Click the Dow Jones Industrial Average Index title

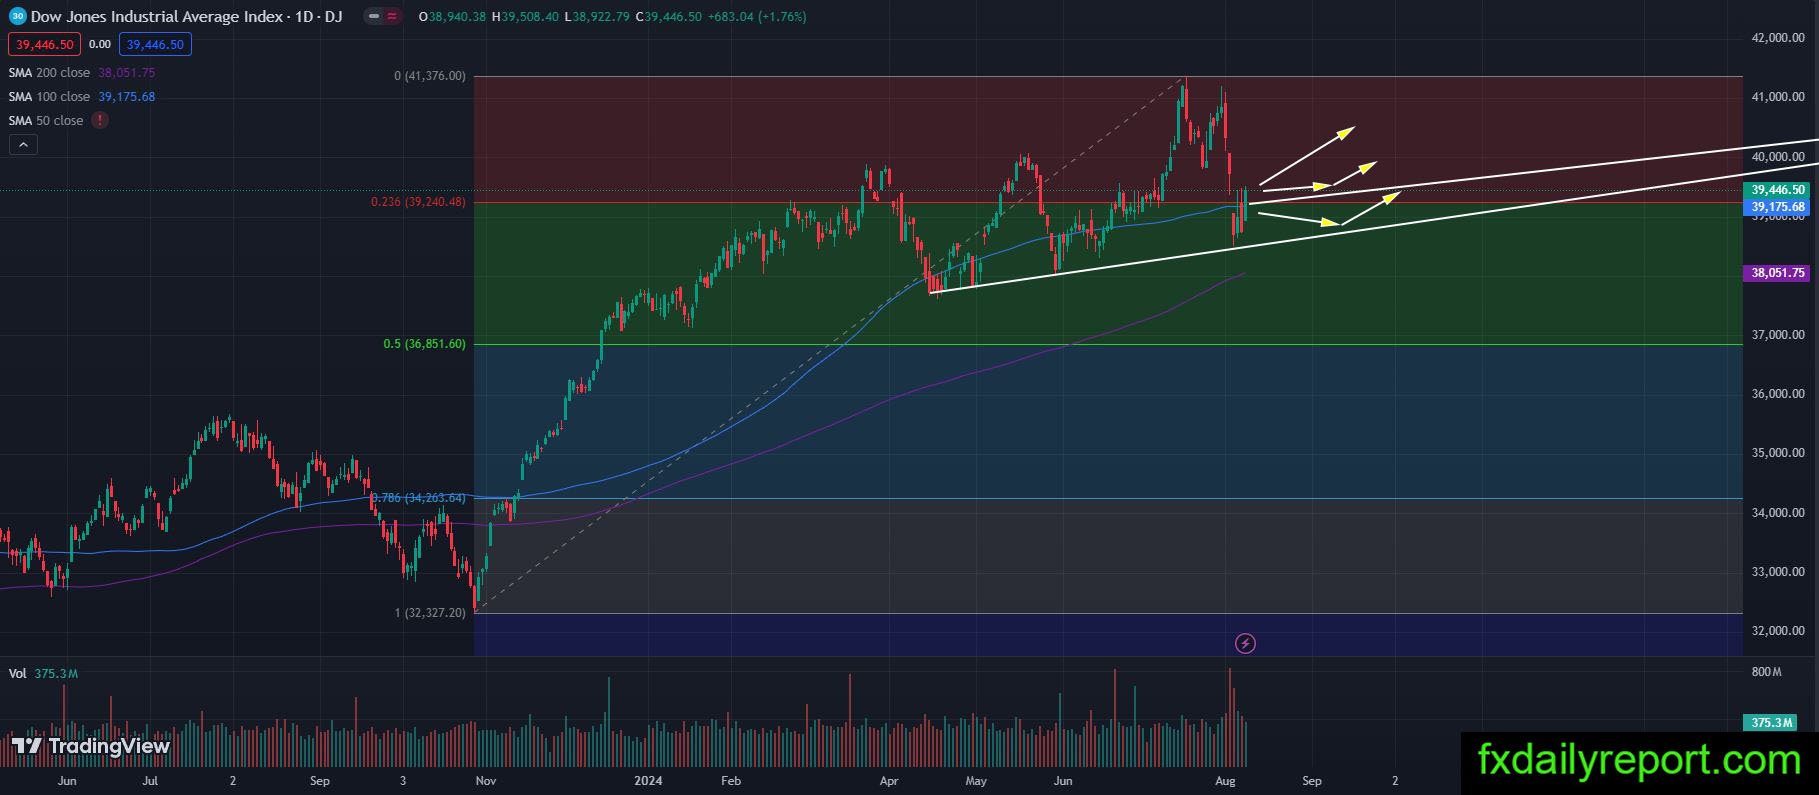point(157,17)
